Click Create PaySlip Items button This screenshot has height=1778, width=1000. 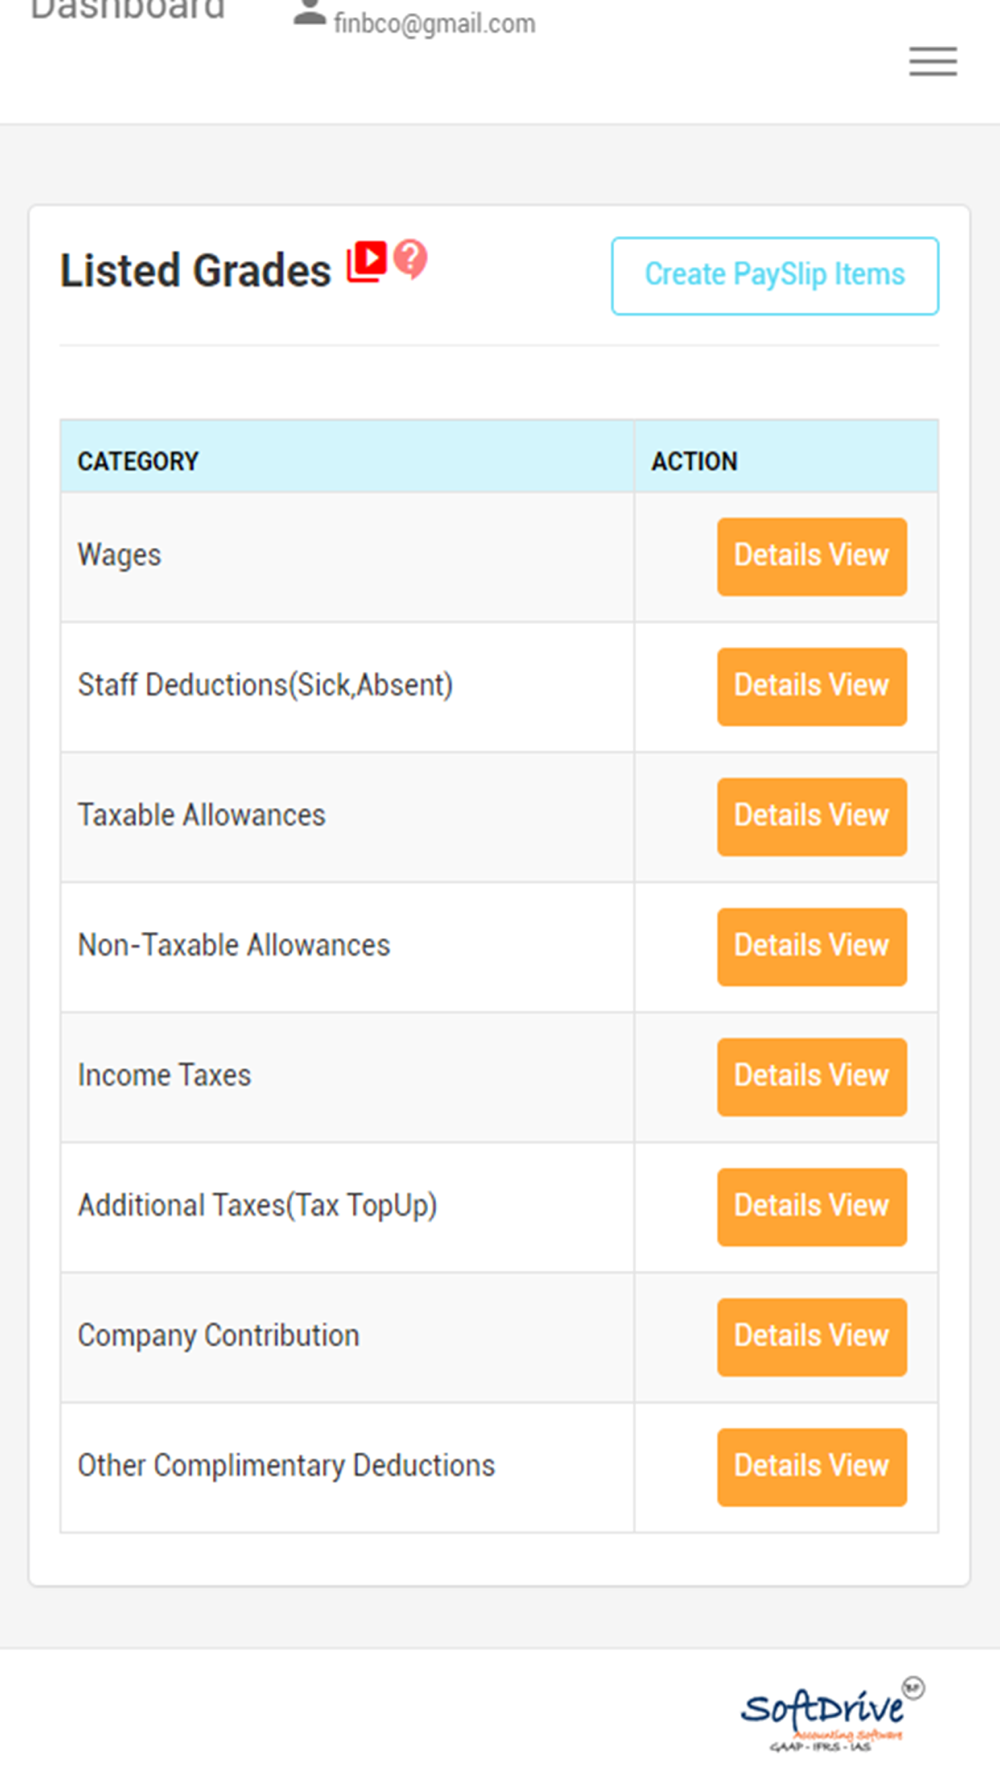775,276
